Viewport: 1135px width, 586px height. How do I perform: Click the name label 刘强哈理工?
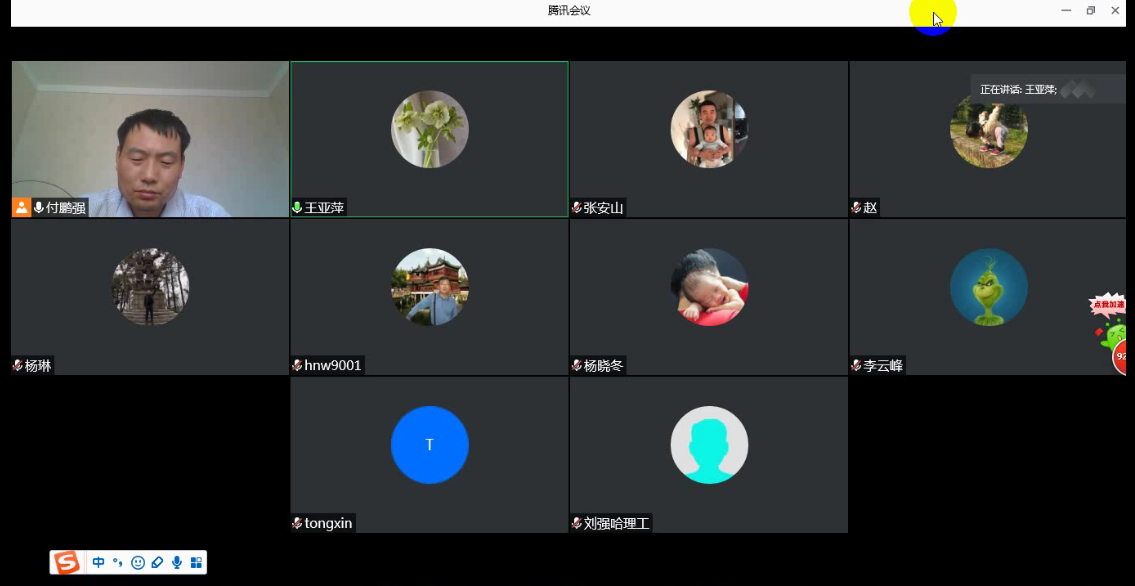616,523
